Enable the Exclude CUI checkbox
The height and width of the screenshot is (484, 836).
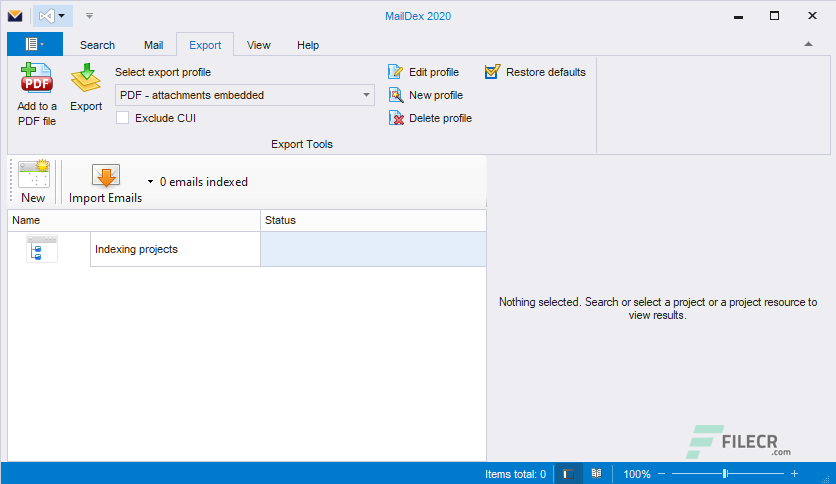[x=123, y=118]
